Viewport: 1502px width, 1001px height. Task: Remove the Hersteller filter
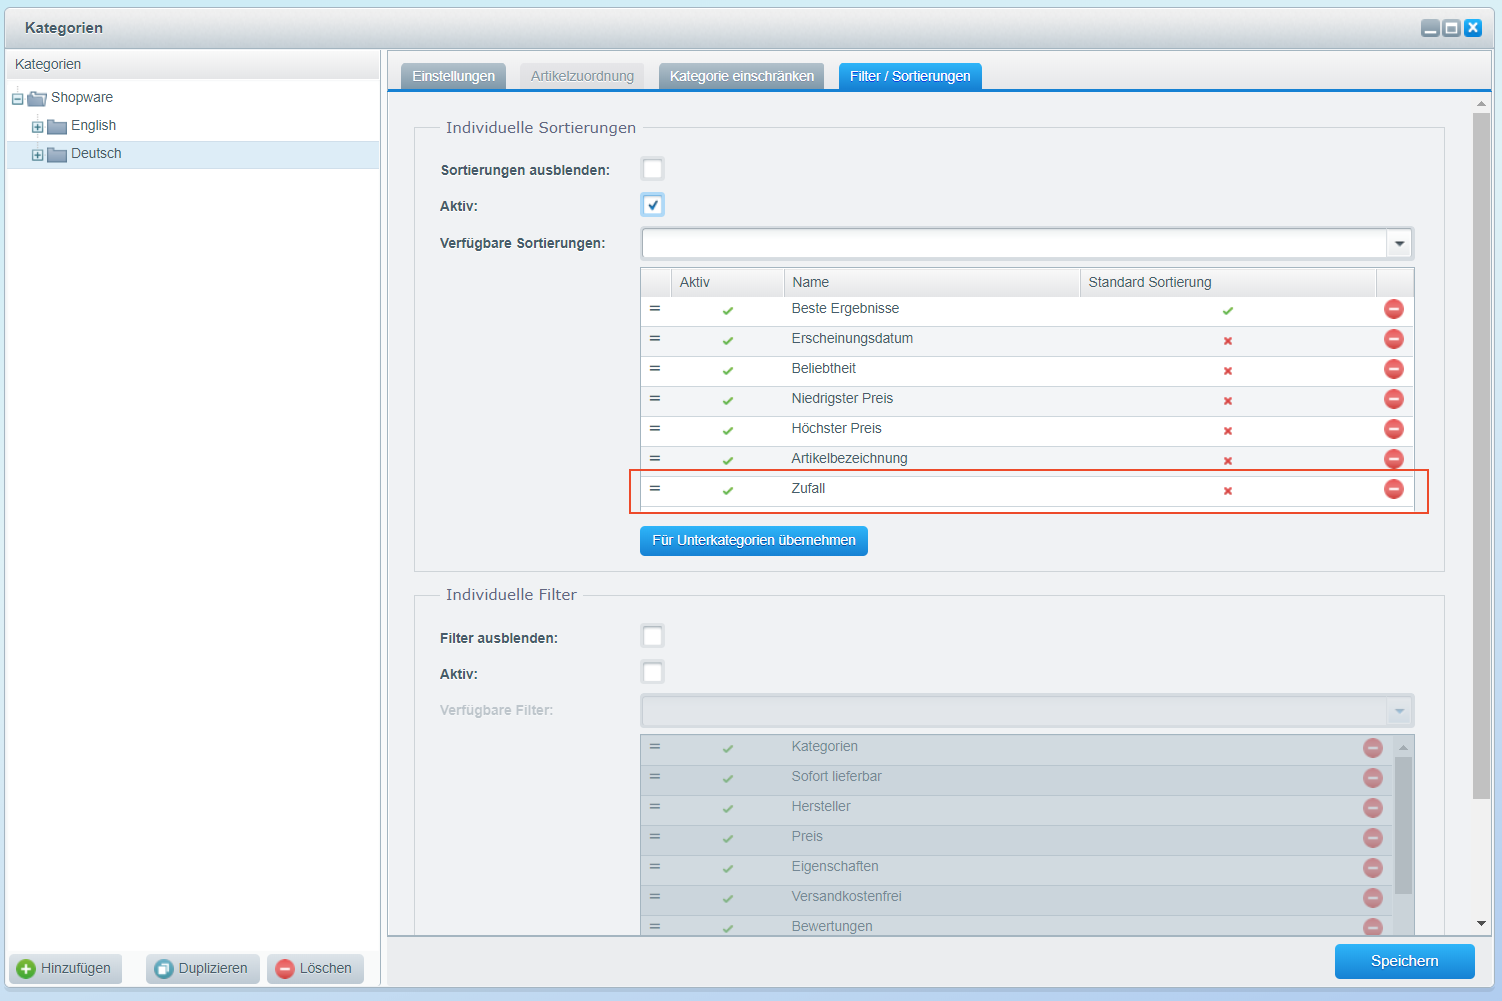1372,808
